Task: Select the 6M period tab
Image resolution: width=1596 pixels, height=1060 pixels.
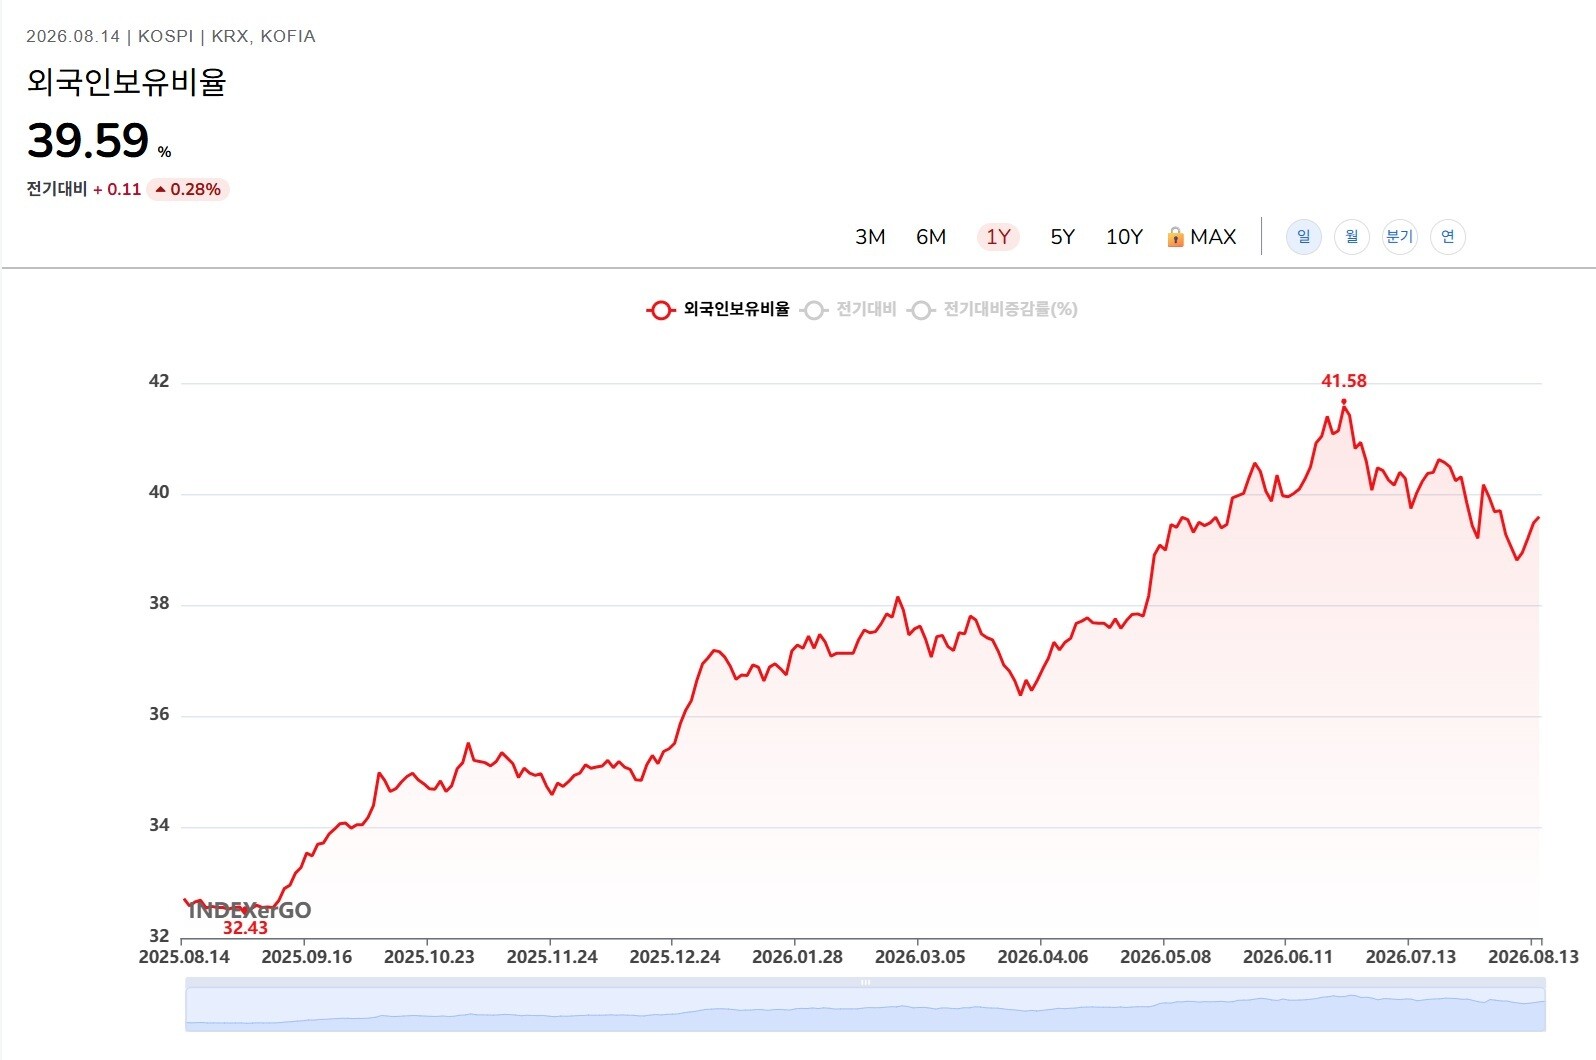Action: point(931,237)
